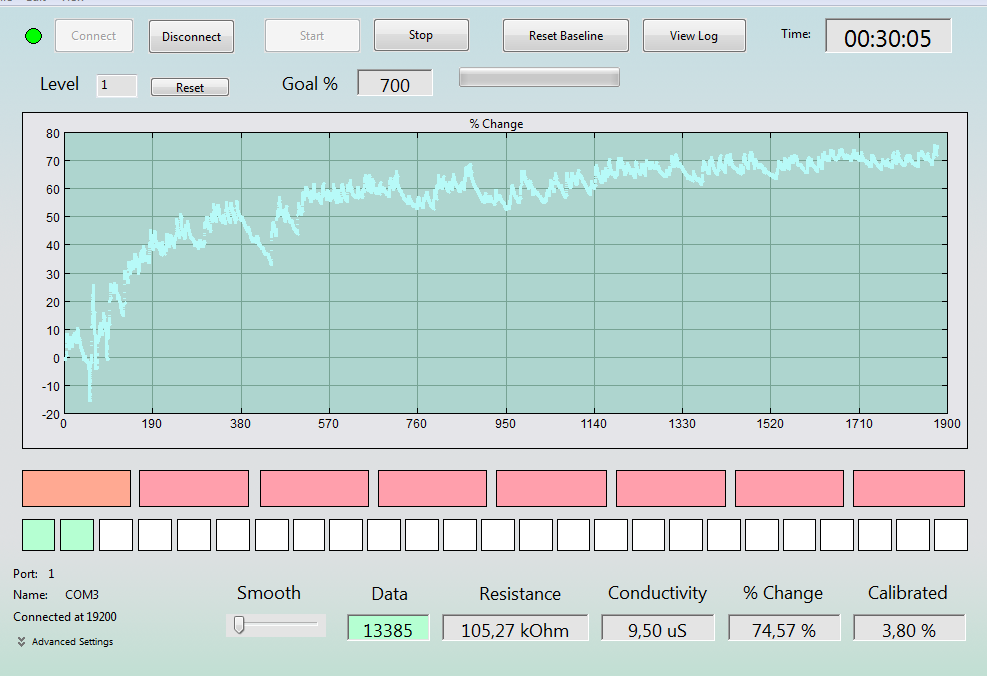Select the last pink stage block
This screenshot has width=987, height=676.
click(x=909, y=488)
